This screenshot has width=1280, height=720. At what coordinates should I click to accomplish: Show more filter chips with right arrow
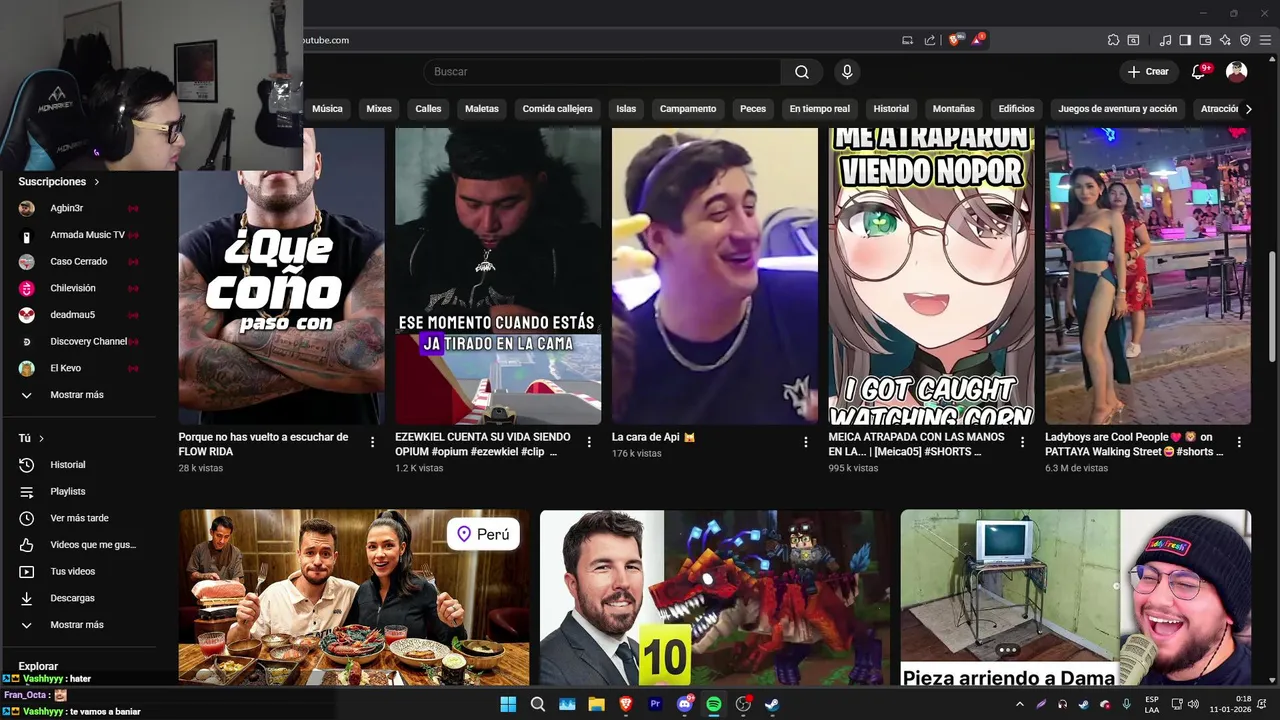click(1248, 109)
